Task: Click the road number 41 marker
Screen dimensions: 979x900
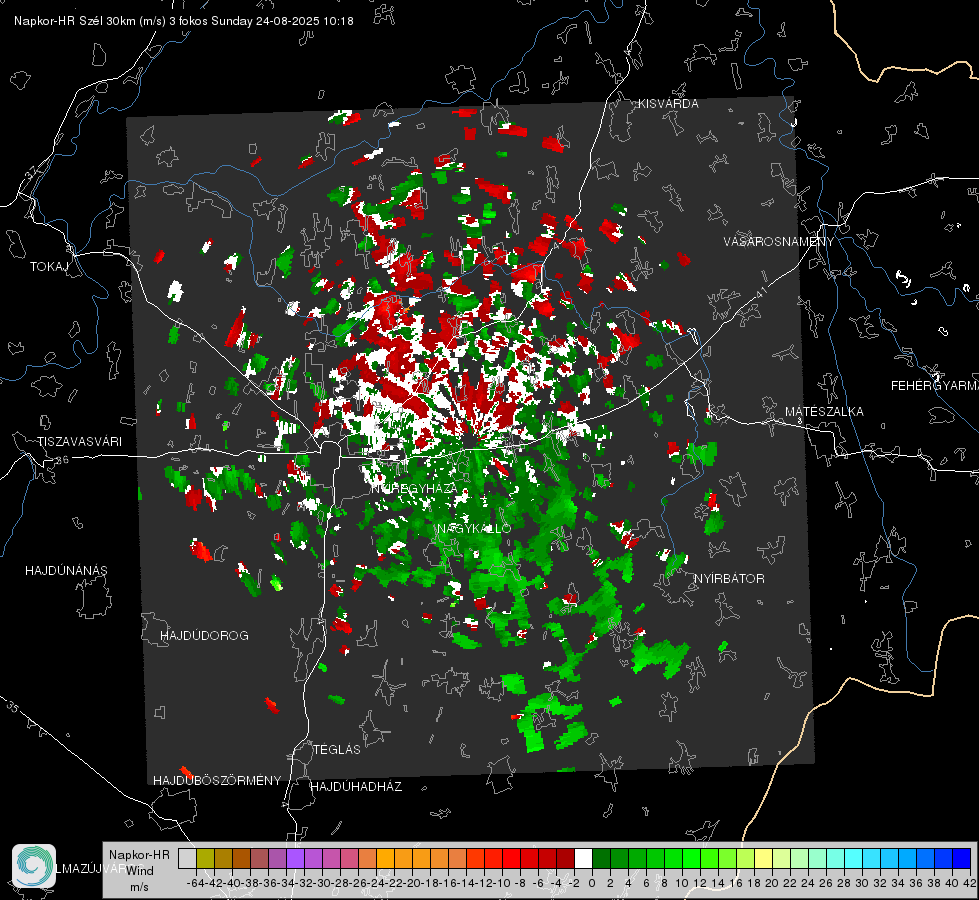Action: [760, 293]
